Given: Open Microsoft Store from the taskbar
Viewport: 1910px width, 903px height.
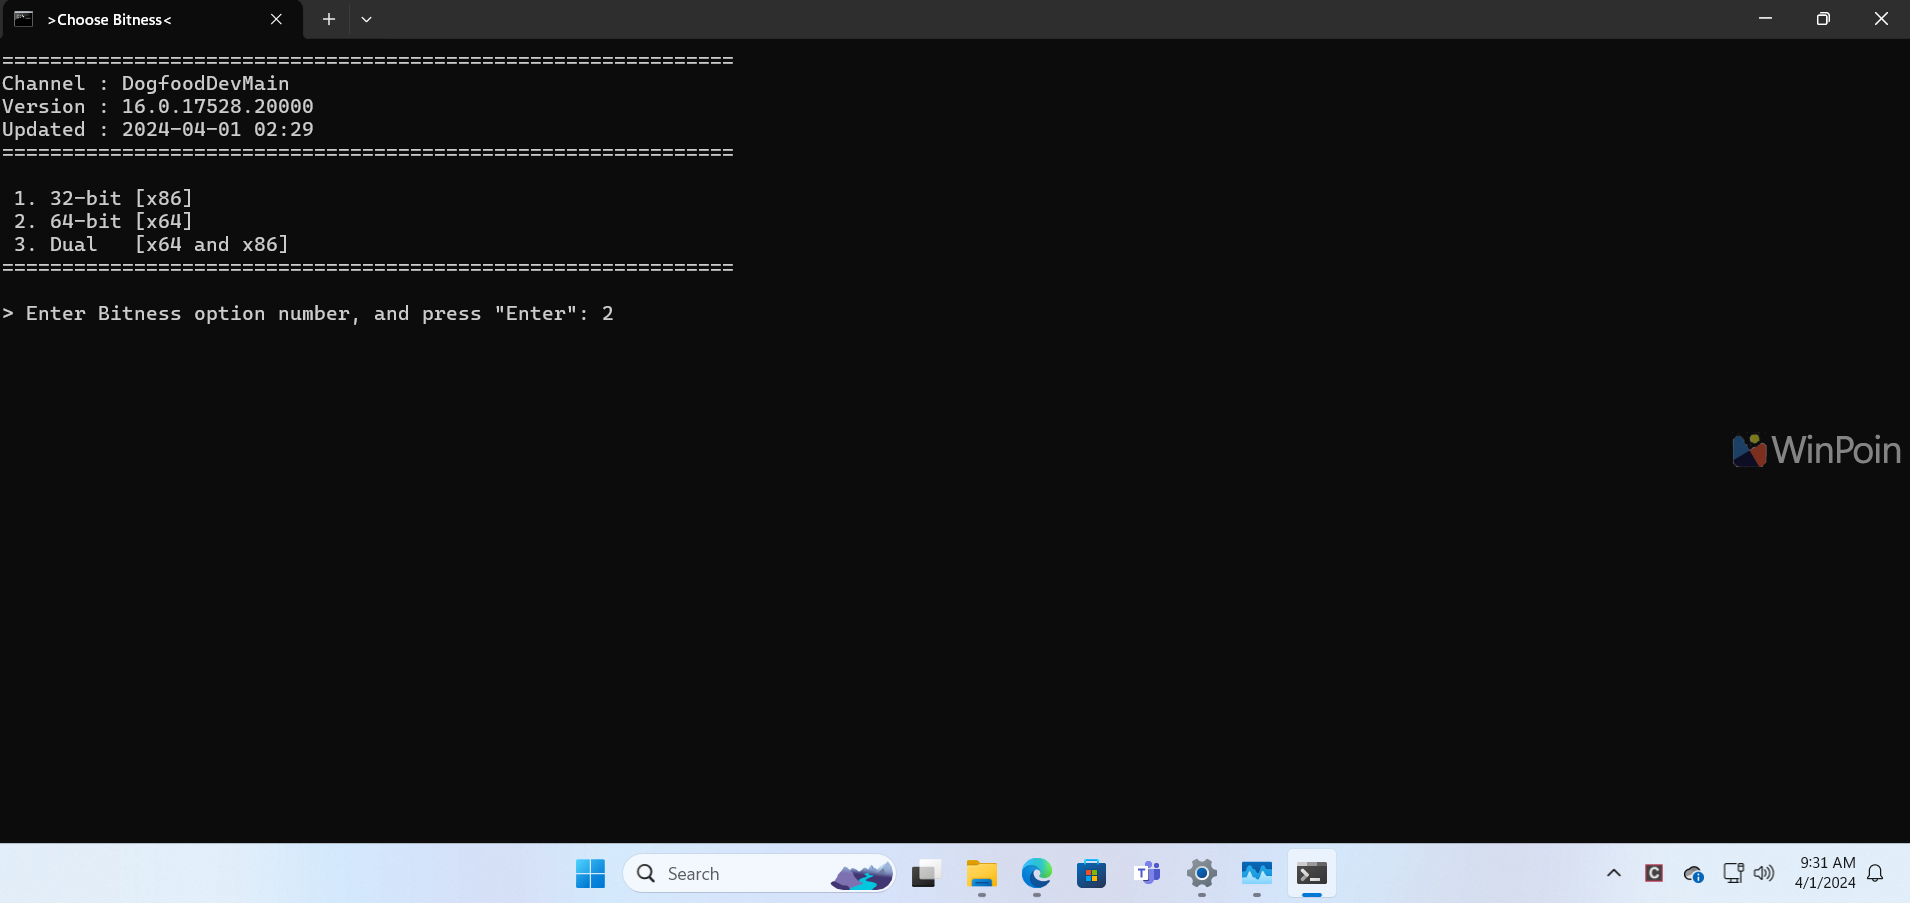Looking at the screenshot, I should click(x=1092, y=874).
